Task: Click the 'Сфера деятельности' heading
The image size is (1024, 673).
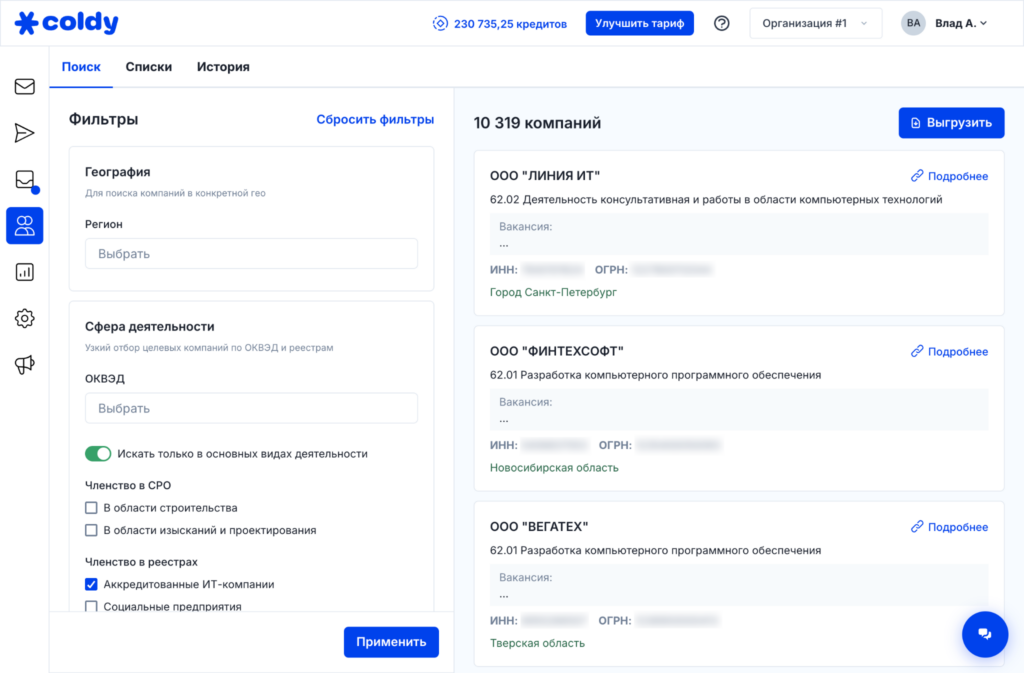Action: (x=150, y=326)
